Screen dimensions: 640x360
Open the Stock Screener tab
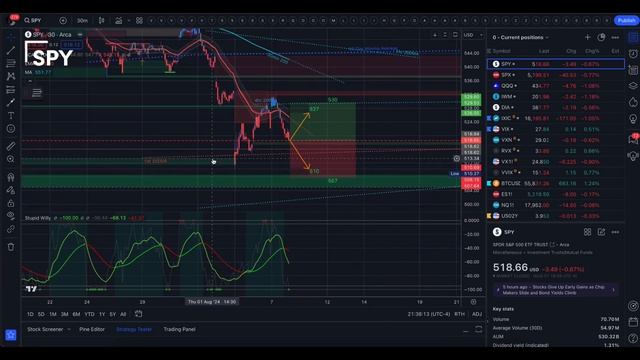click(45, 329)
